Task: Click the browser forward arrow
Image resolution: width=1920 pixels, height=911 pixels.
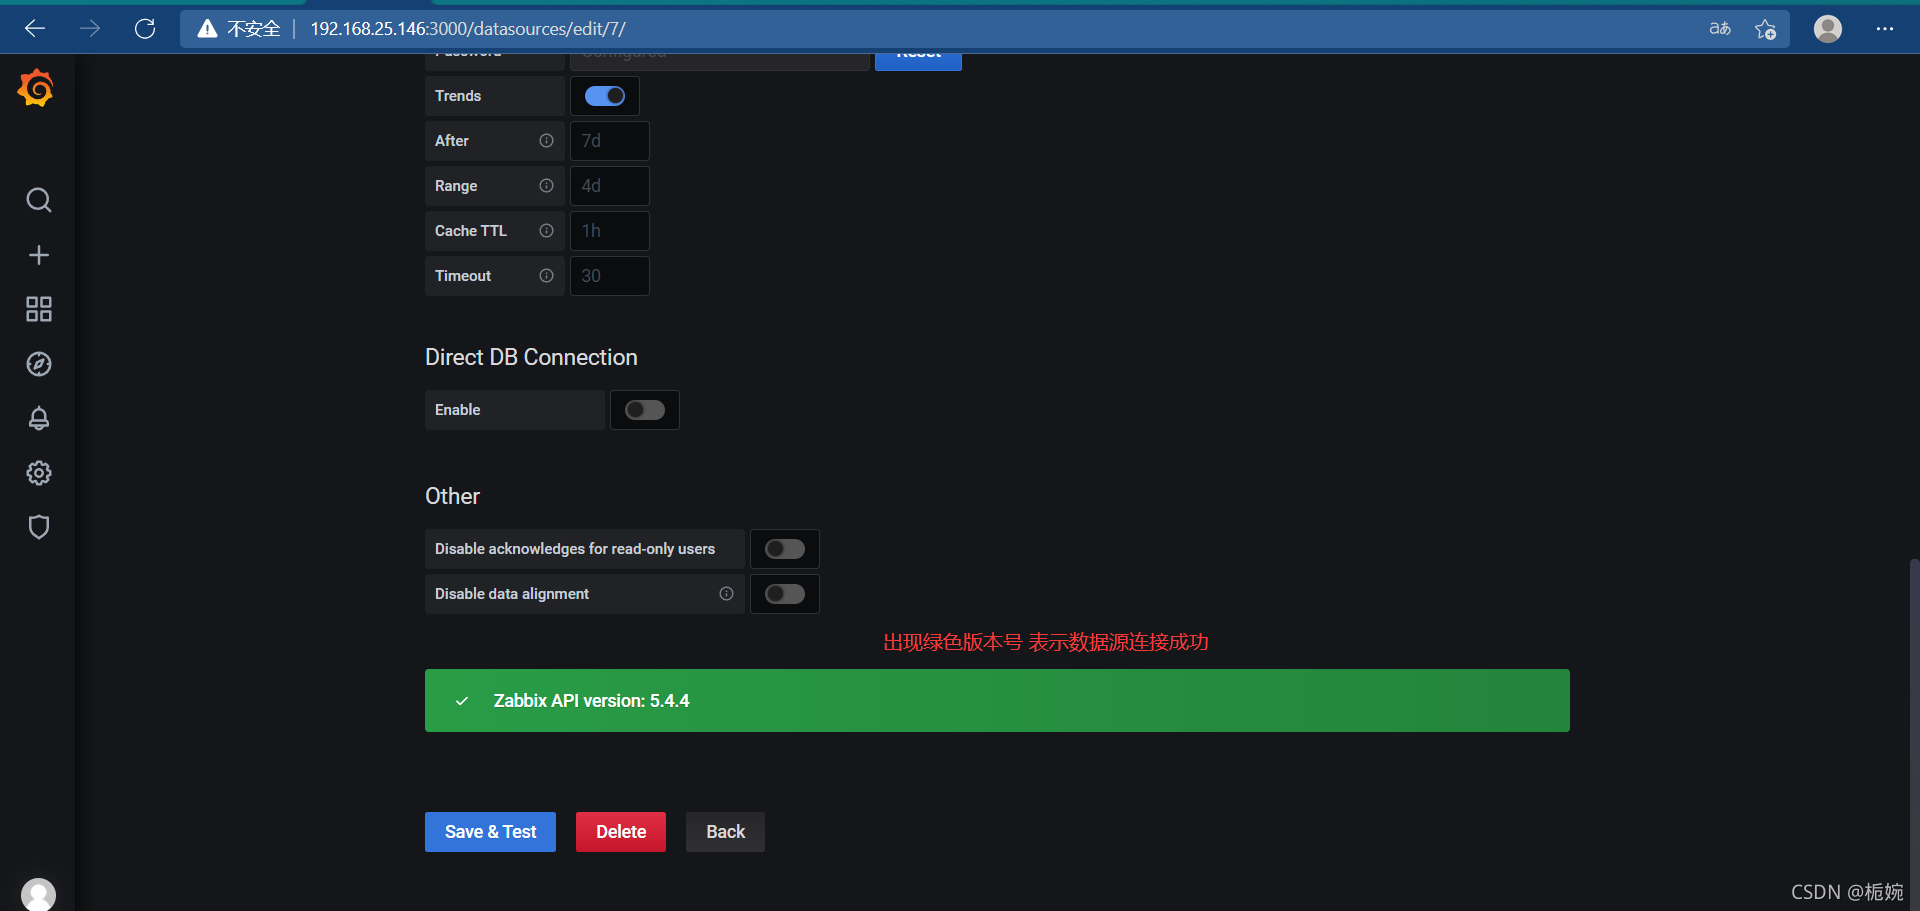Action: point(90,29)
